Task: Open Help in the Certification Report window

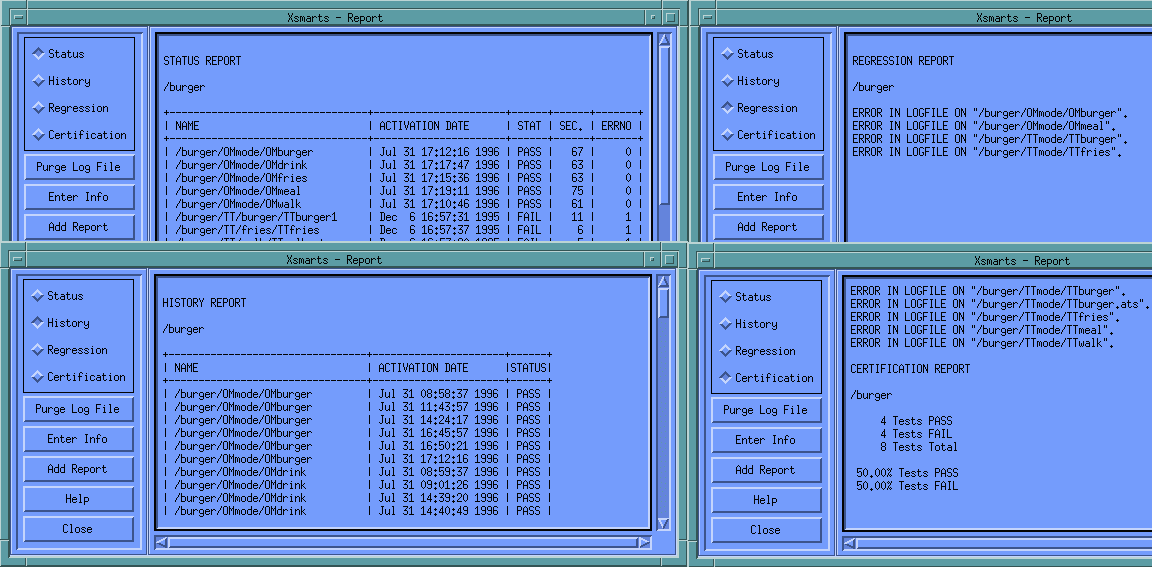Action: click(765, 500)
